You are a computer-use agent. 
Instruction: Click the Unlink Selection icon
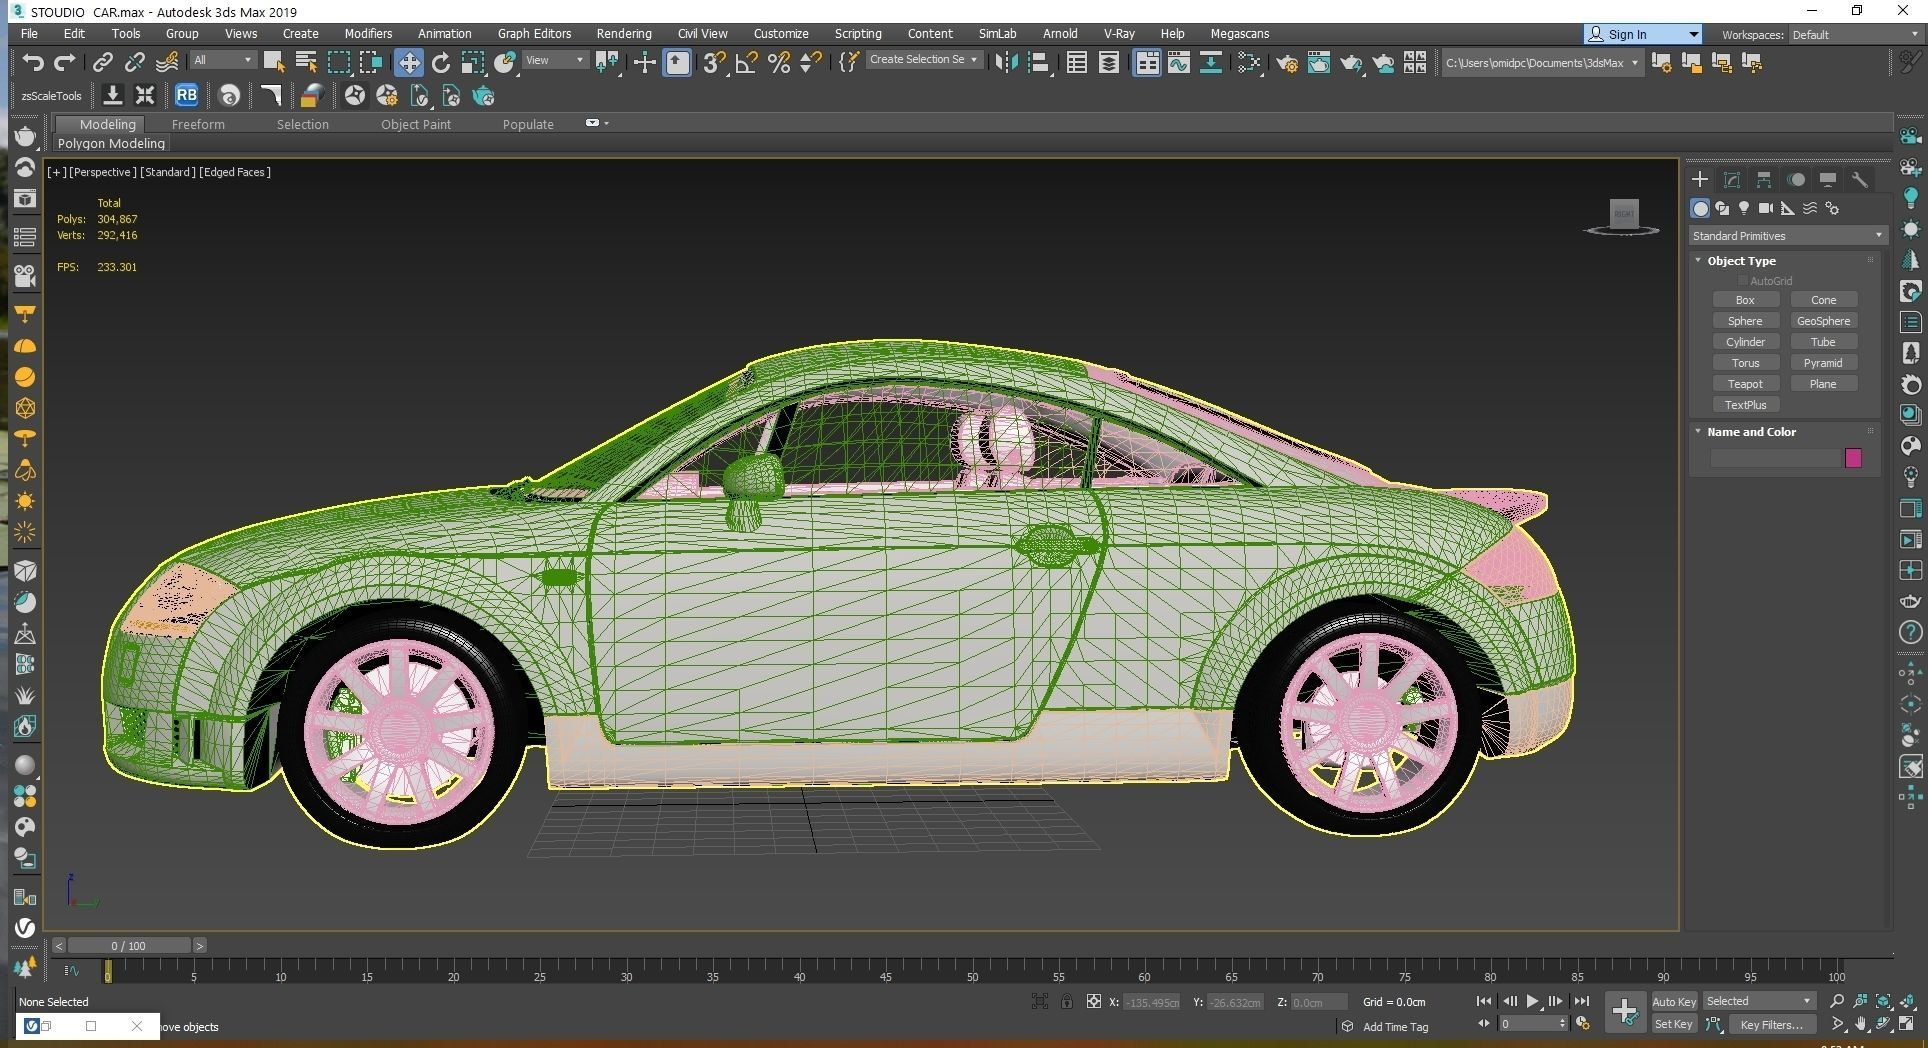pos(134,62)
